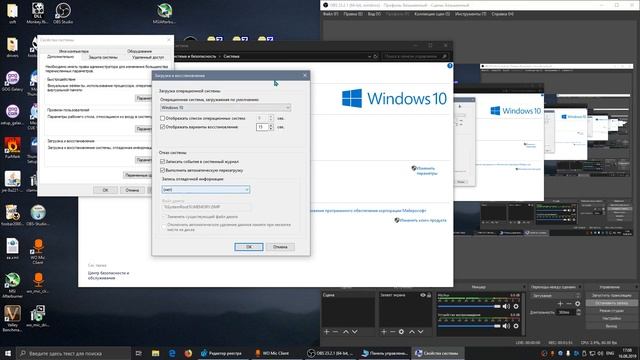Move scene up in OBS scenes panel
Viewport: 640px width, 360px height.
(346, 332)
